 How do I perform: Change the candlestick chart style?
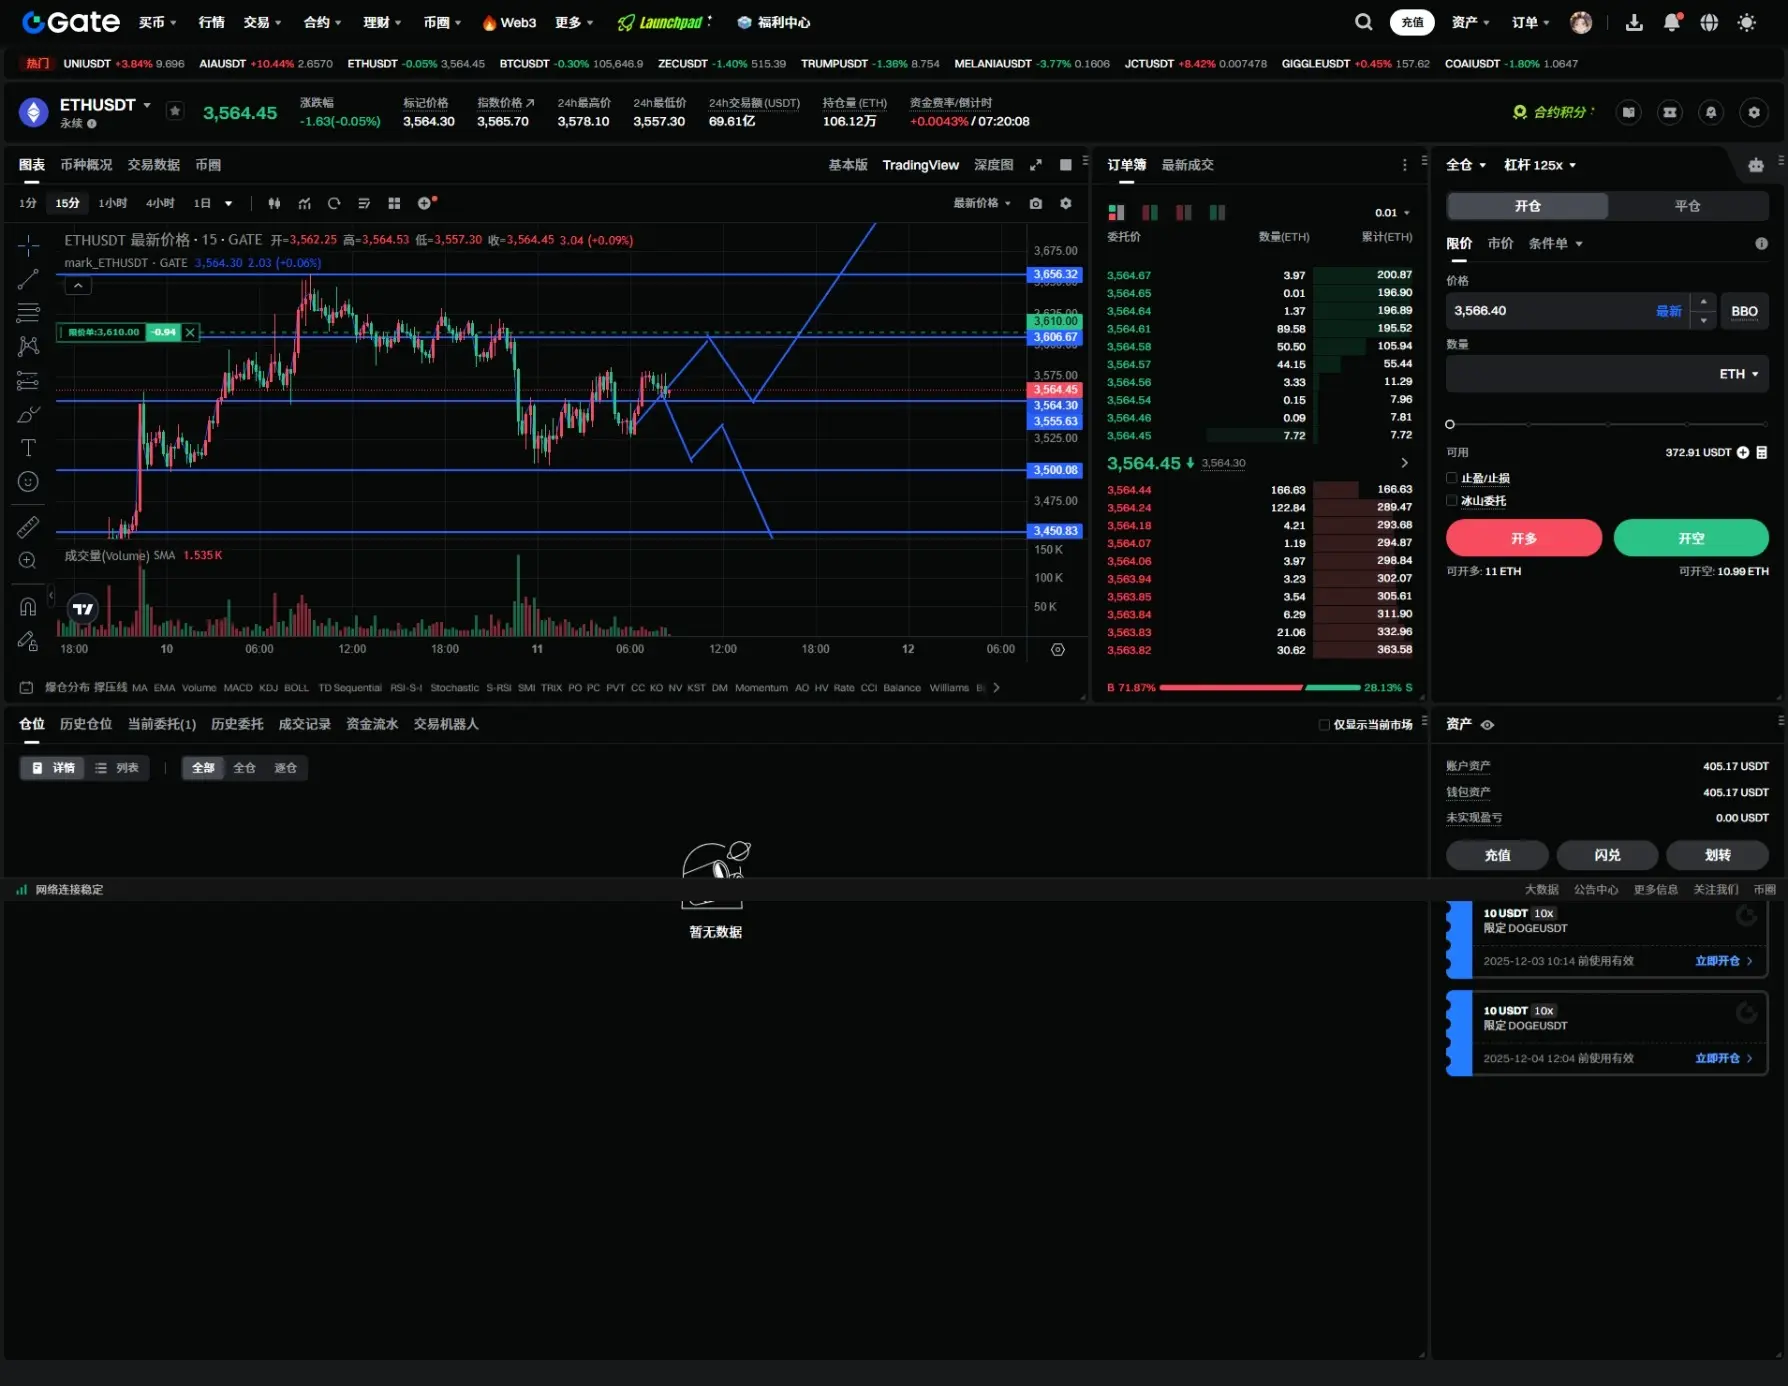pyautogui.click(x=274, y=203)
